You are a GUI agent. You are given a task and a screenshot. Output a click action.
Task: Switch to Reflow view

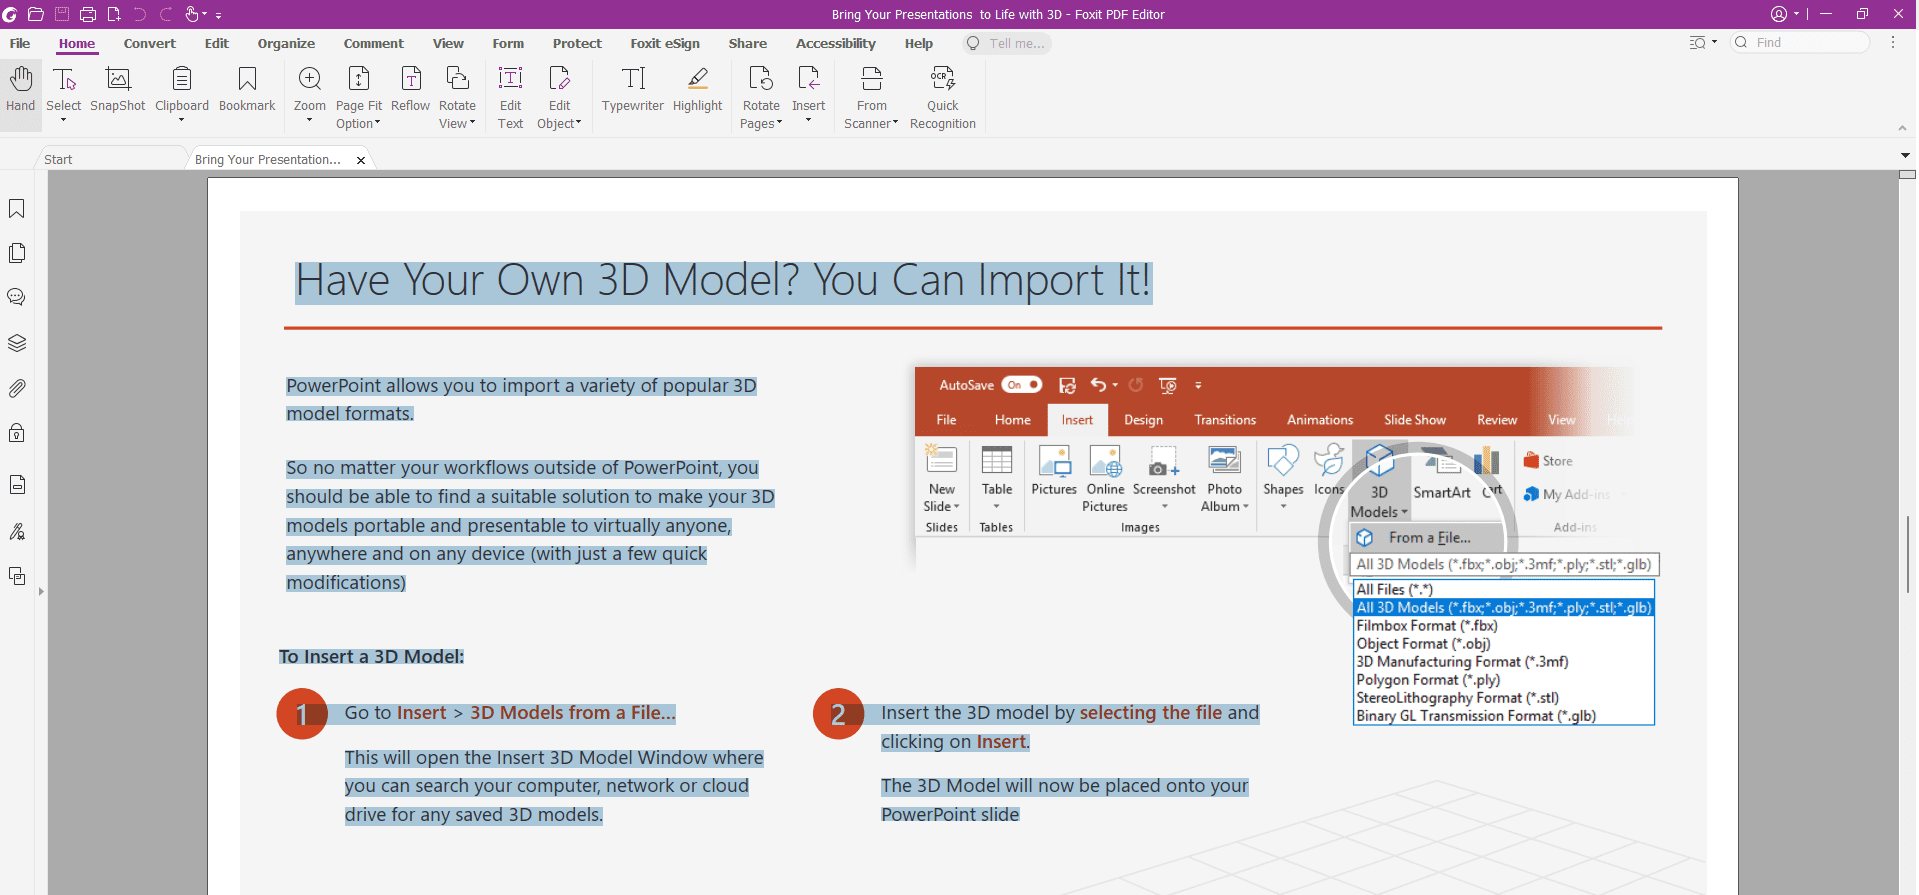click(x=410, y=89)
